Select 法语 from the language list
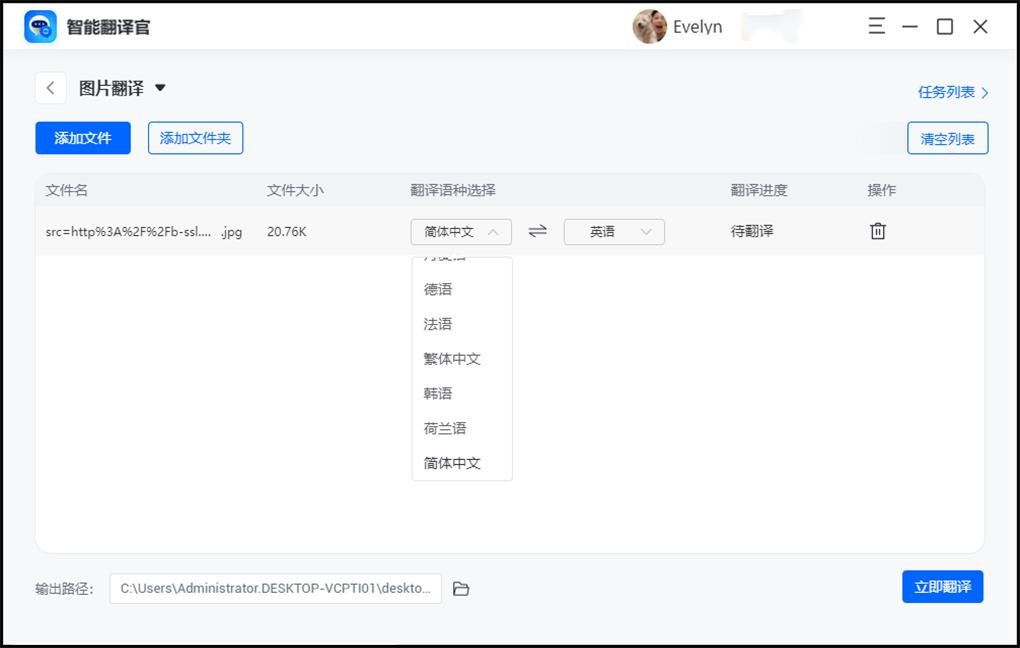Viewport: 1020px width, 648px height. point(438,324)
